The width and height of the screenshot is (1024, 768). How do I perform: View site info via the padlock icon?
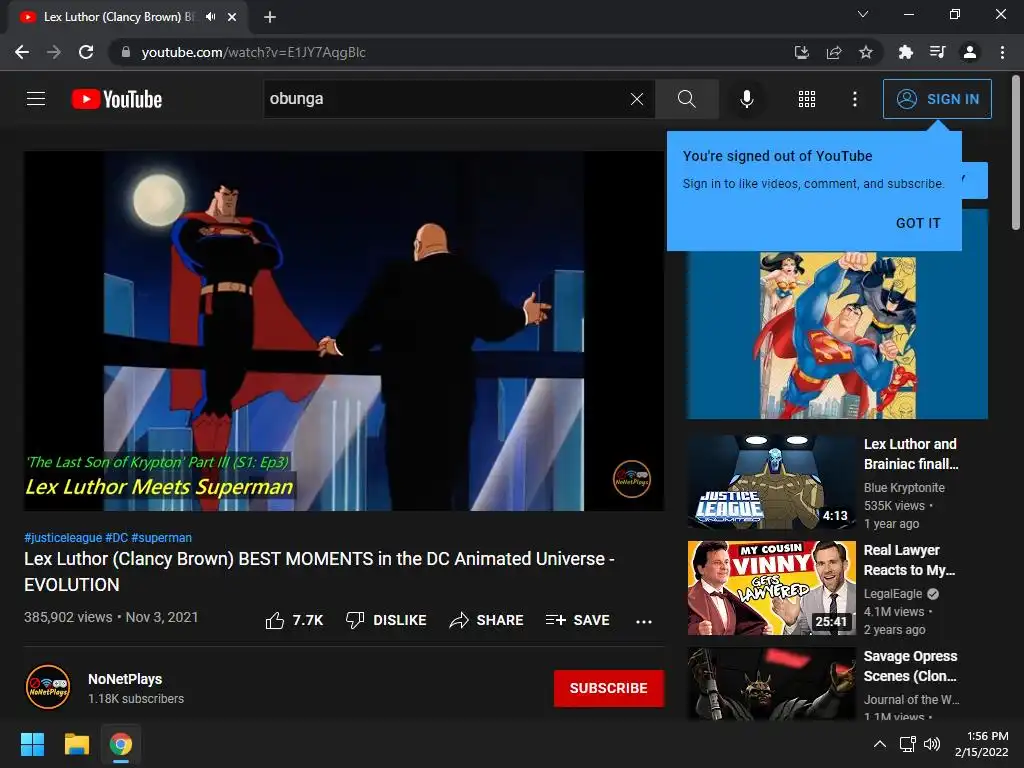tap(126, 52)
